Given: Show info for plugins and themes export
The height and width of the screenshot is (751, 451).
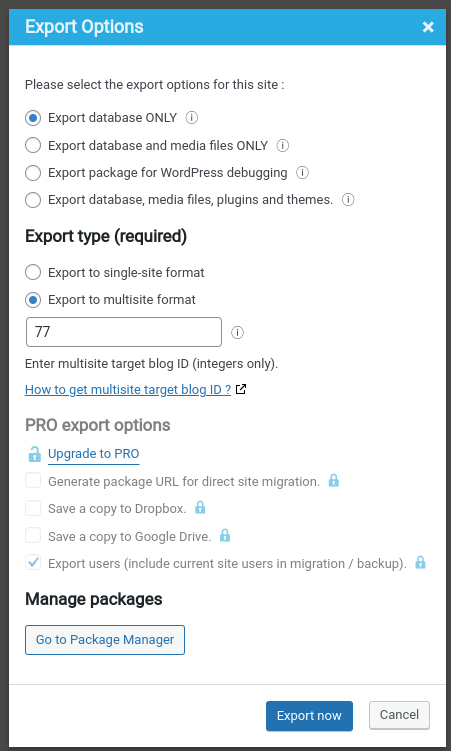Looking at the screenshot, I should pyautogui.click(x=348, y=200).
